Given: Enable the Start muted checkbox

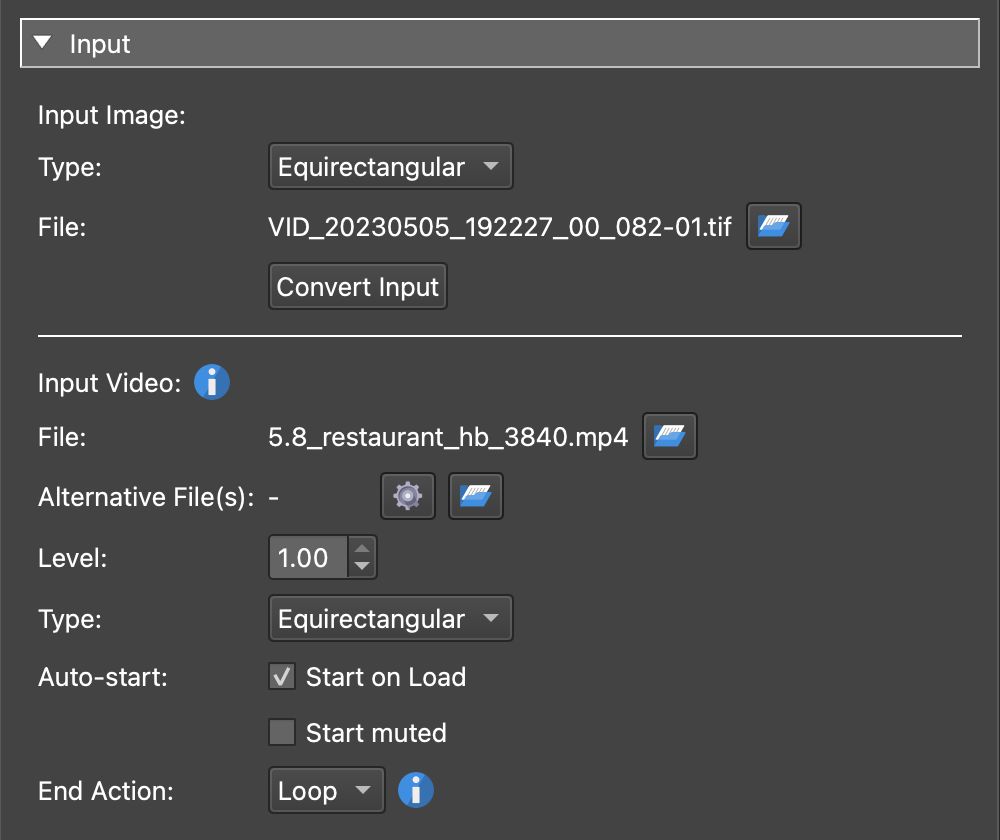Looking at the screenshot, I should point(281,733).
